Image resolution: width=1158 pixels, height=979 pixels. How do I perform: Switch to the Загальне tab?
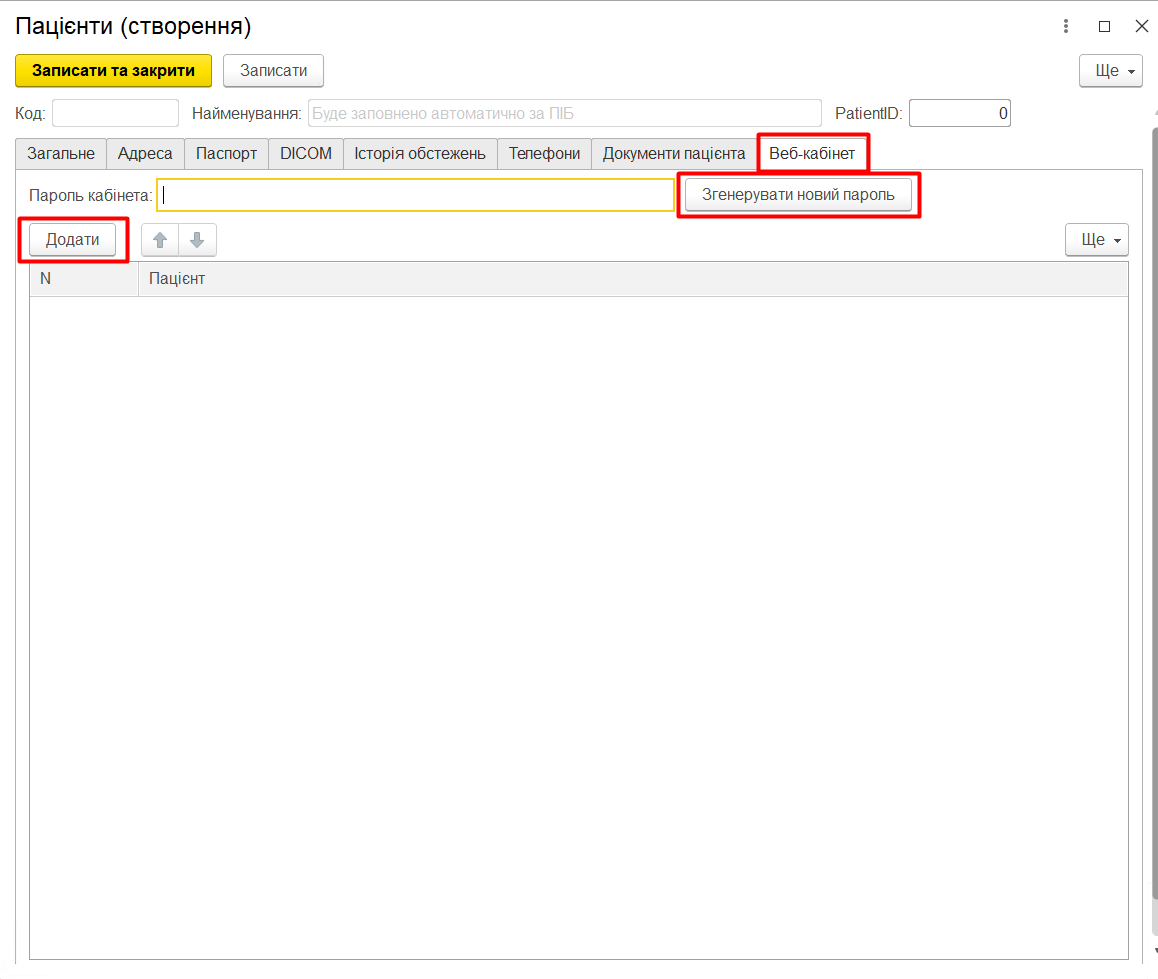click(x=61, y=154)
